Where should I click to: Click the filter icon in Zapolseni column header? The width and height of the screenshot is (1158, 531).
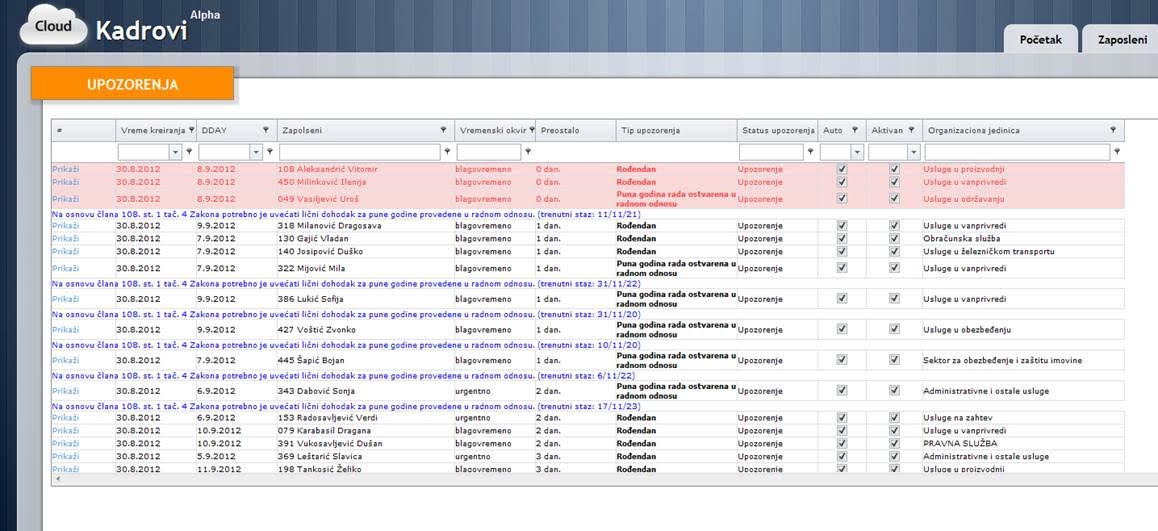(x=443, y=130)
